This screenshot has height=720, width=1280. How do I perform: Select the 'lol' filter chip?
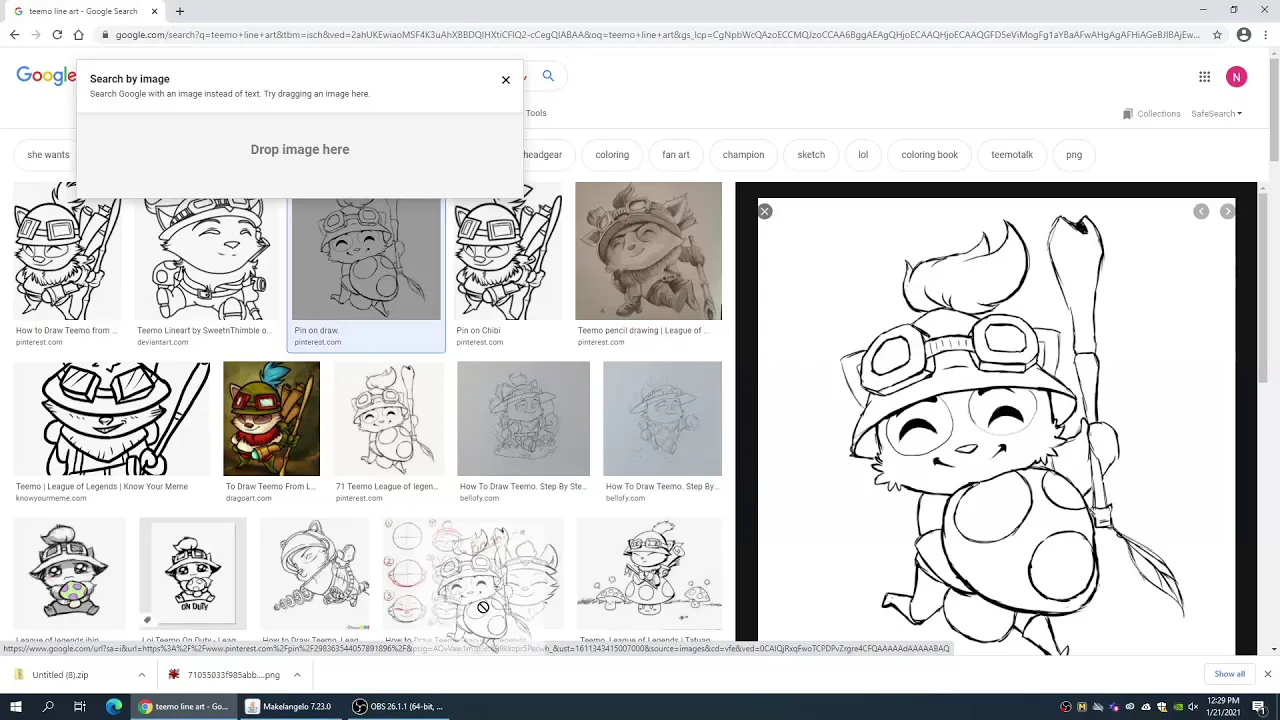tap(863, 155)
